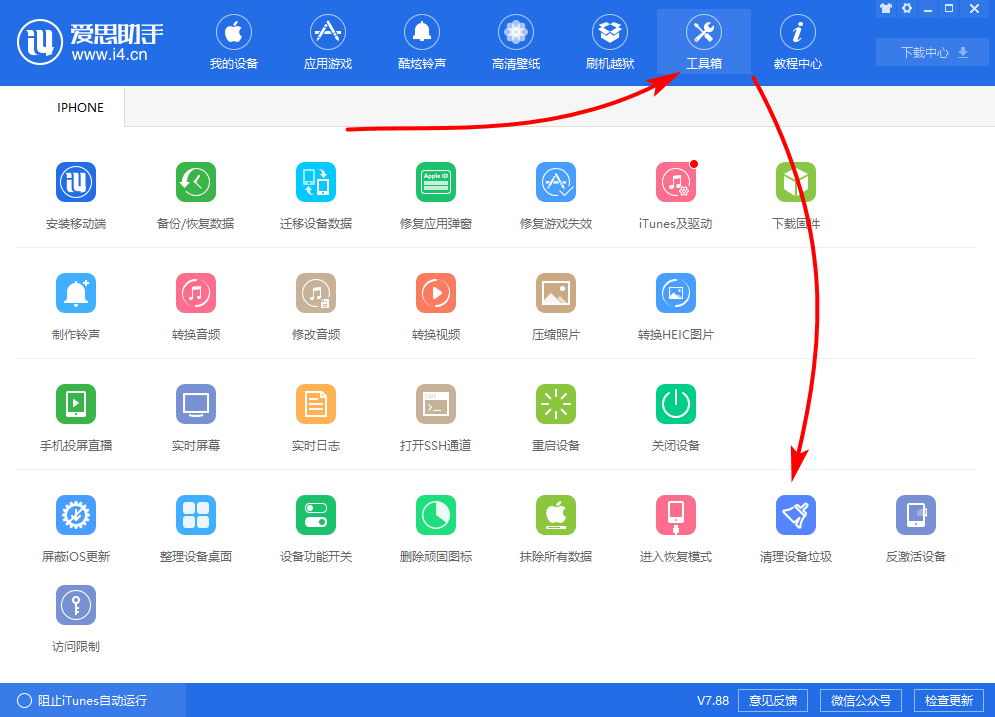This screenshot has width=995, height=717.
Task: Open the 清理设备垃圾 junk cleaner
Action: (795, 527)
